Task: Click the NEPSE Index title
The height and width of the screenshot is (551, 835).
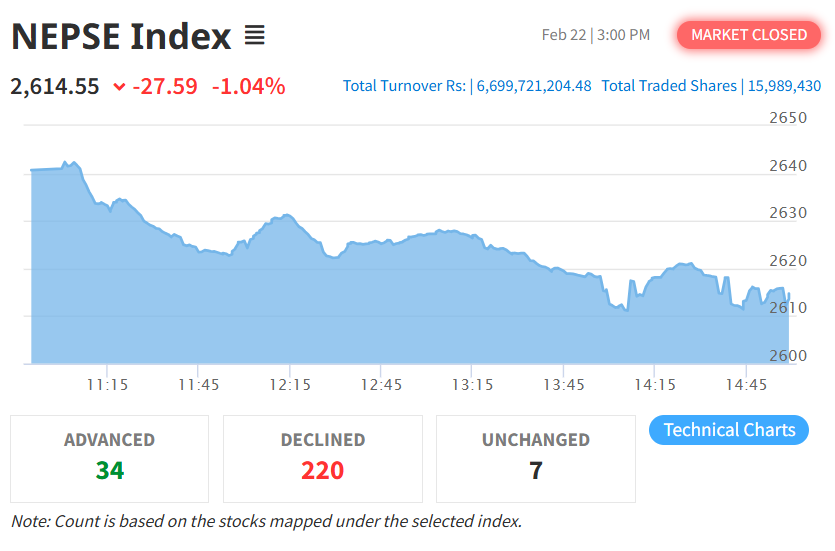Action: (x=121, y=37)
